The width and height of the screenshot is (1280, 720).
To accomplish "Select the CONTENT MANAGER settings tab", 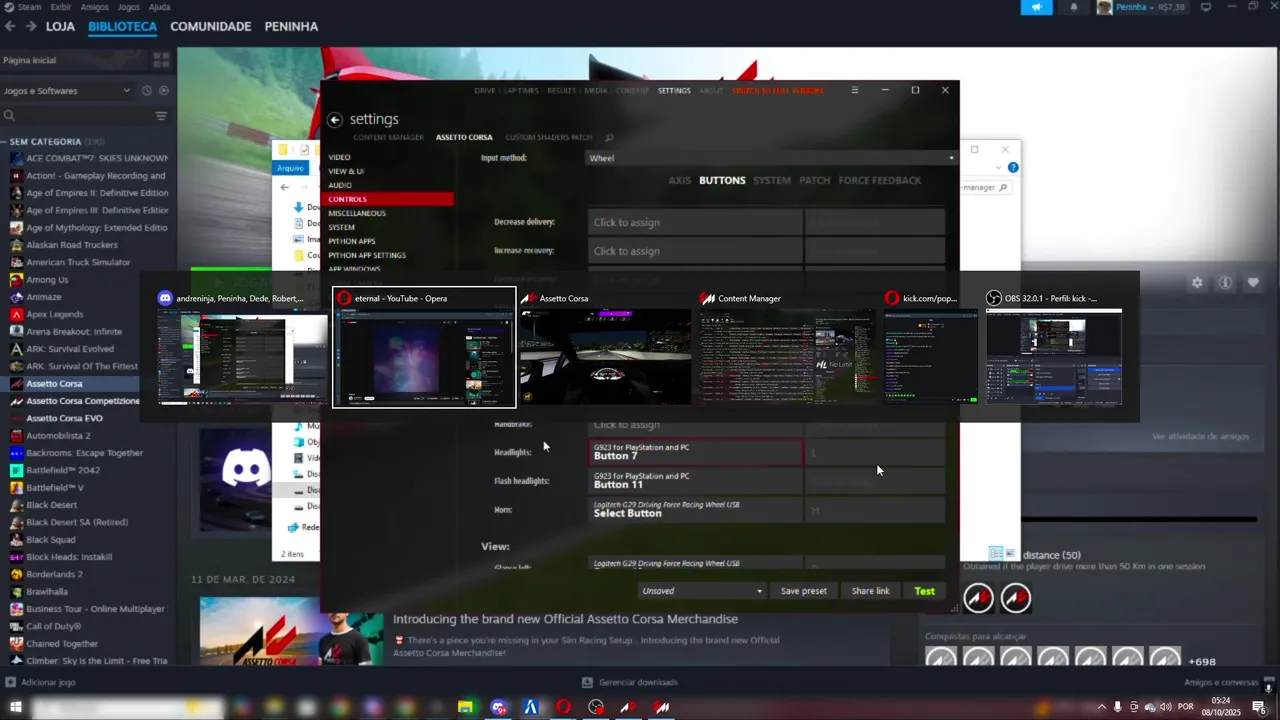I will click(x=388, y=137).
